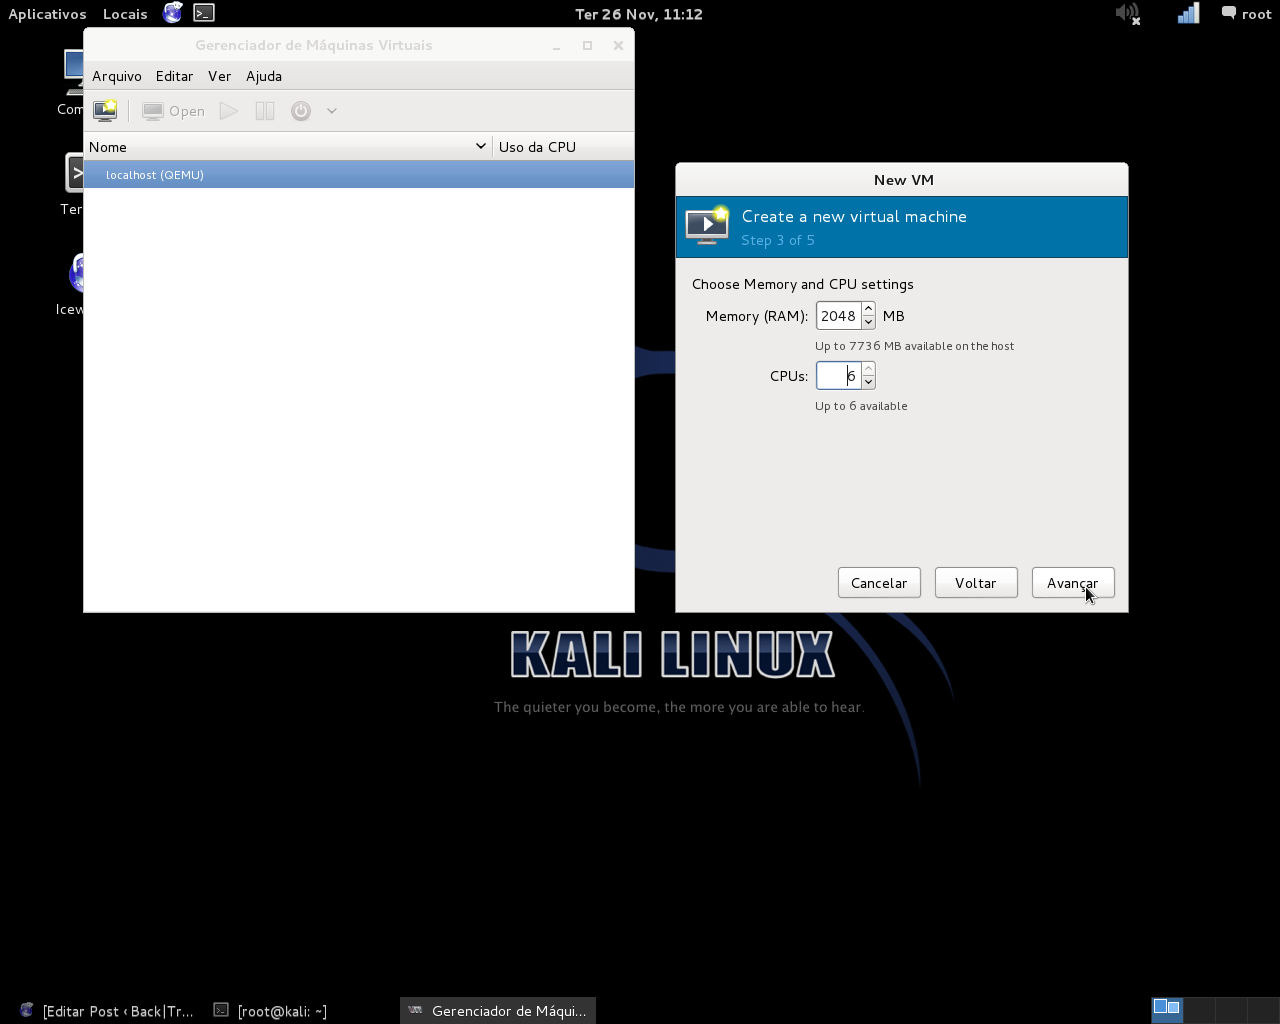Open the shutdown options dropdown arrow
Viewport: 1280px width, 1024px height.
coord(332,111)
